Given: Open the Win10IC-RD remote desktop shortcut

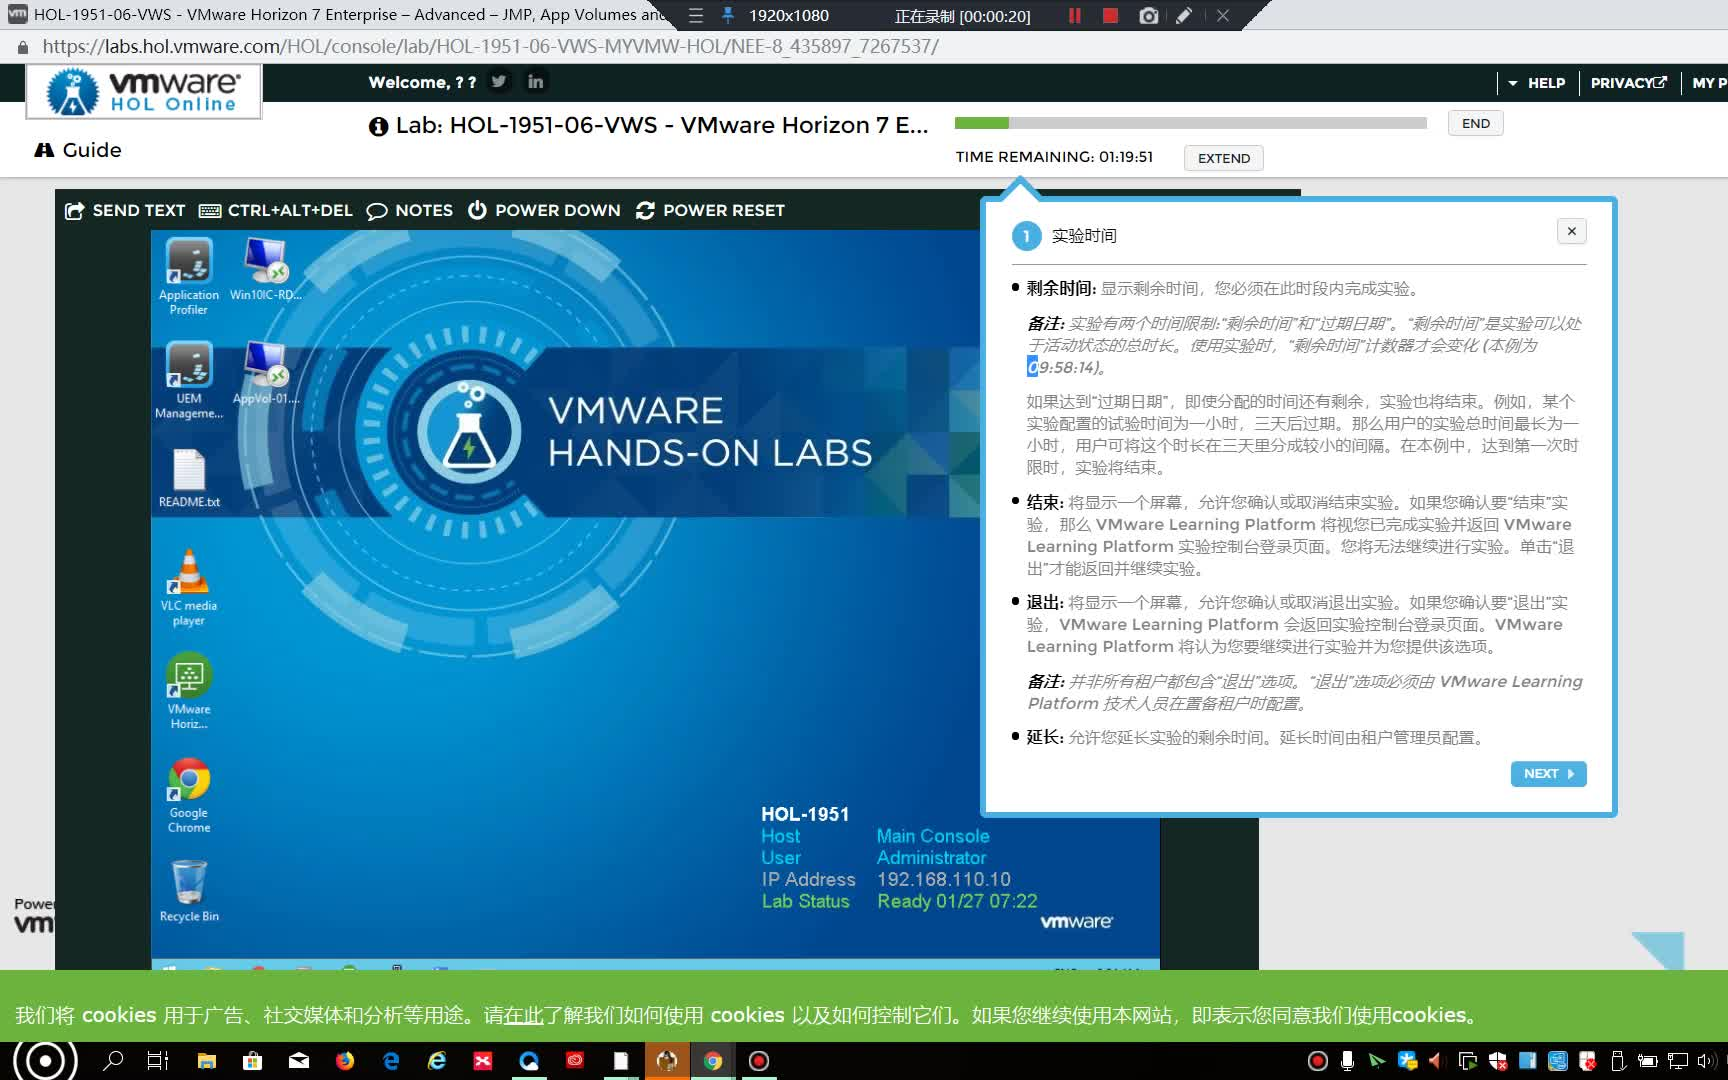Looking at the screenshot, I should [265, 269].
